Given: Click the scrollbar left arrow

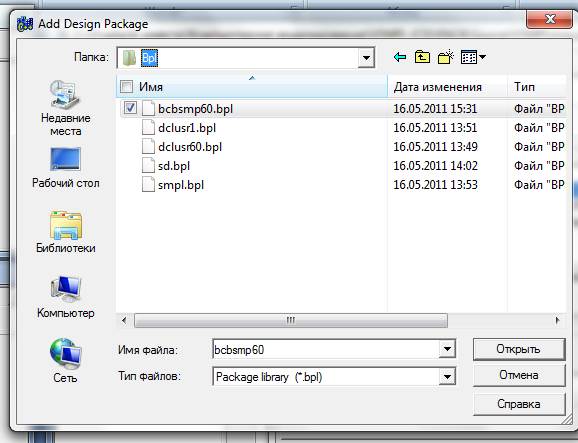Looking at the screenshot, I should click(x=124, y=320).
